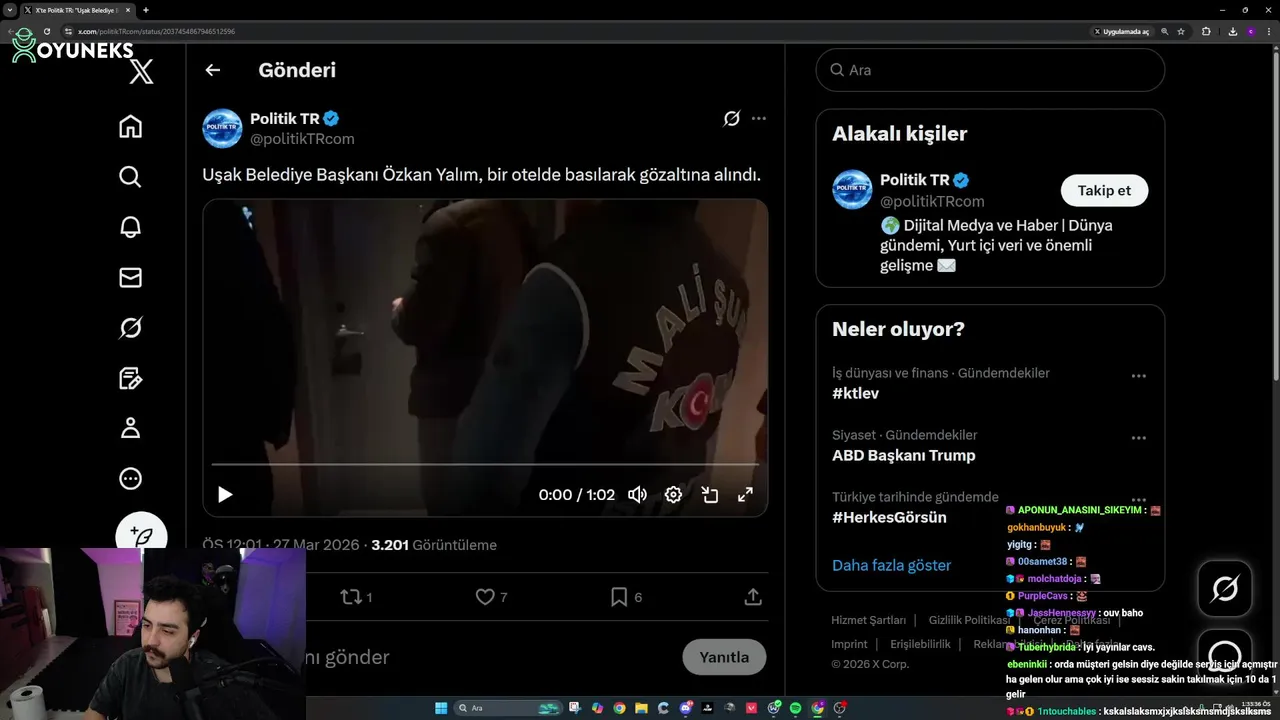The height and width of the screenshot is (720, 1280).
Task: Click the browser address bar URL
Action: pos(156,32)
